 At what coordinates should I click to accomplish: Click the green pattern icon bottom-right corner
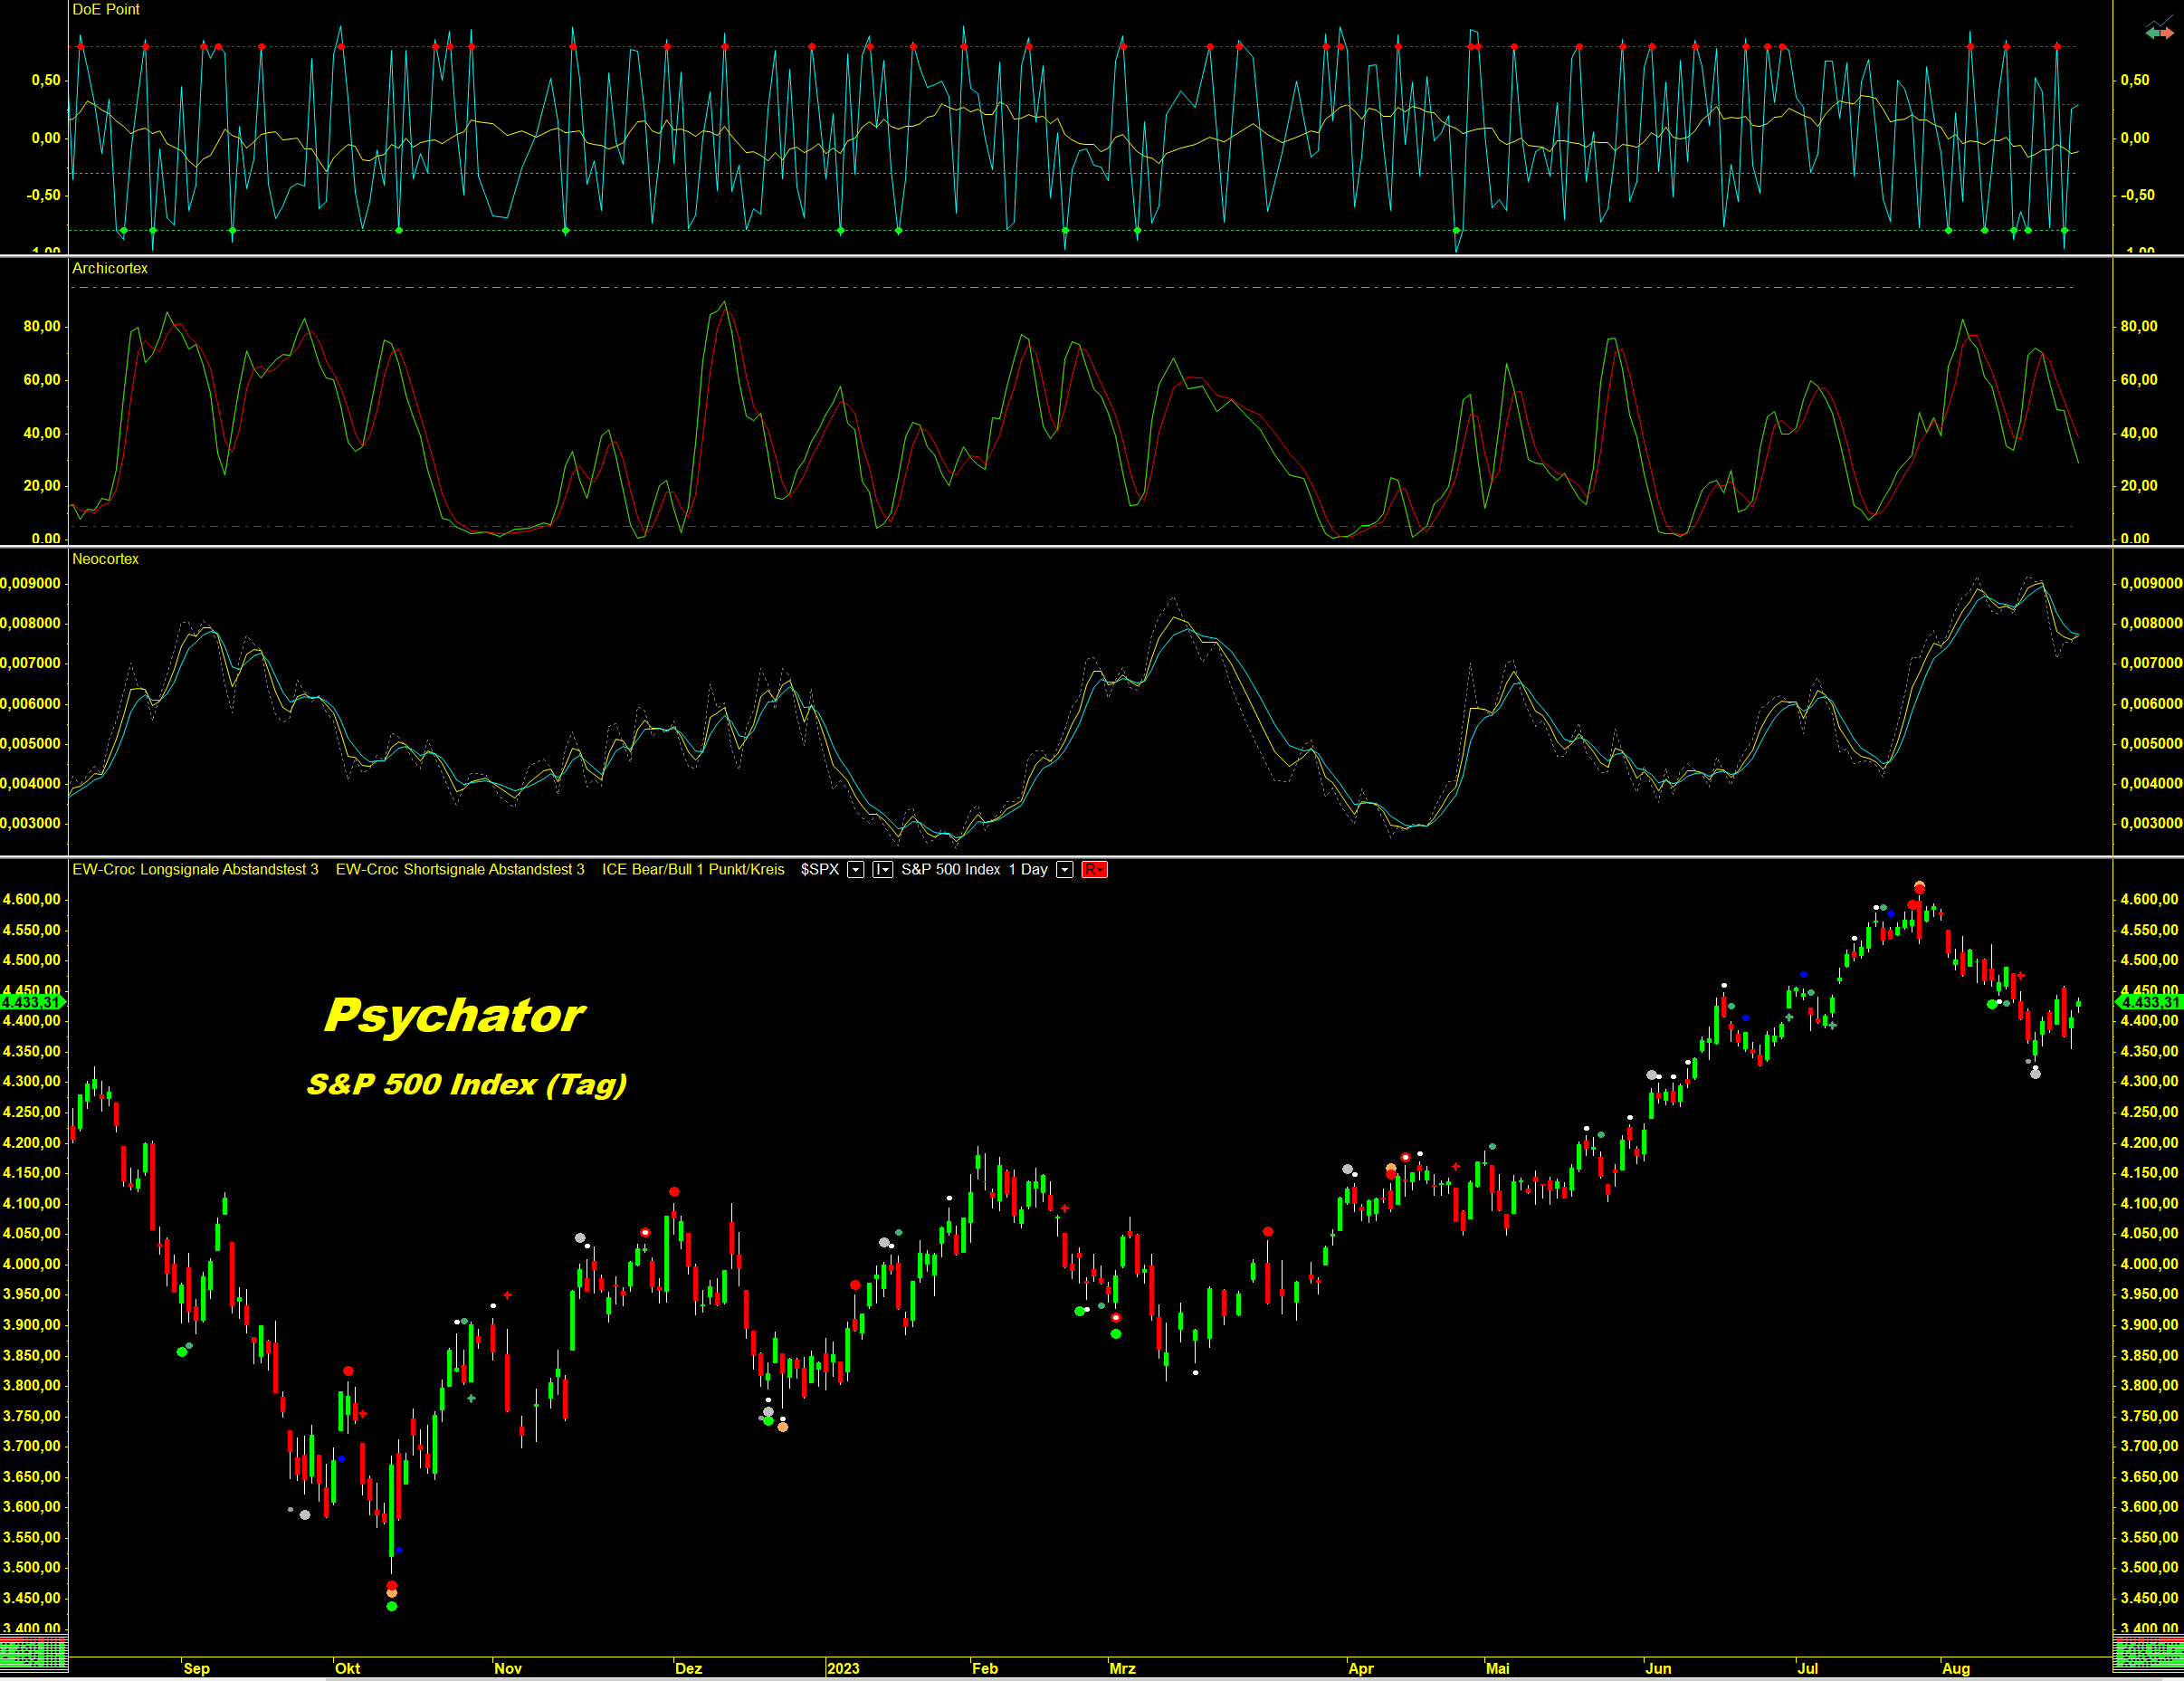tap(2147, 1653)
